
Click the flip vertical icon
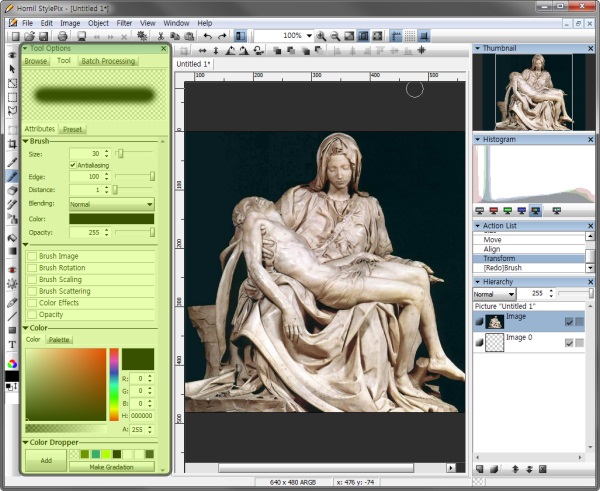(x=216, y=51)
